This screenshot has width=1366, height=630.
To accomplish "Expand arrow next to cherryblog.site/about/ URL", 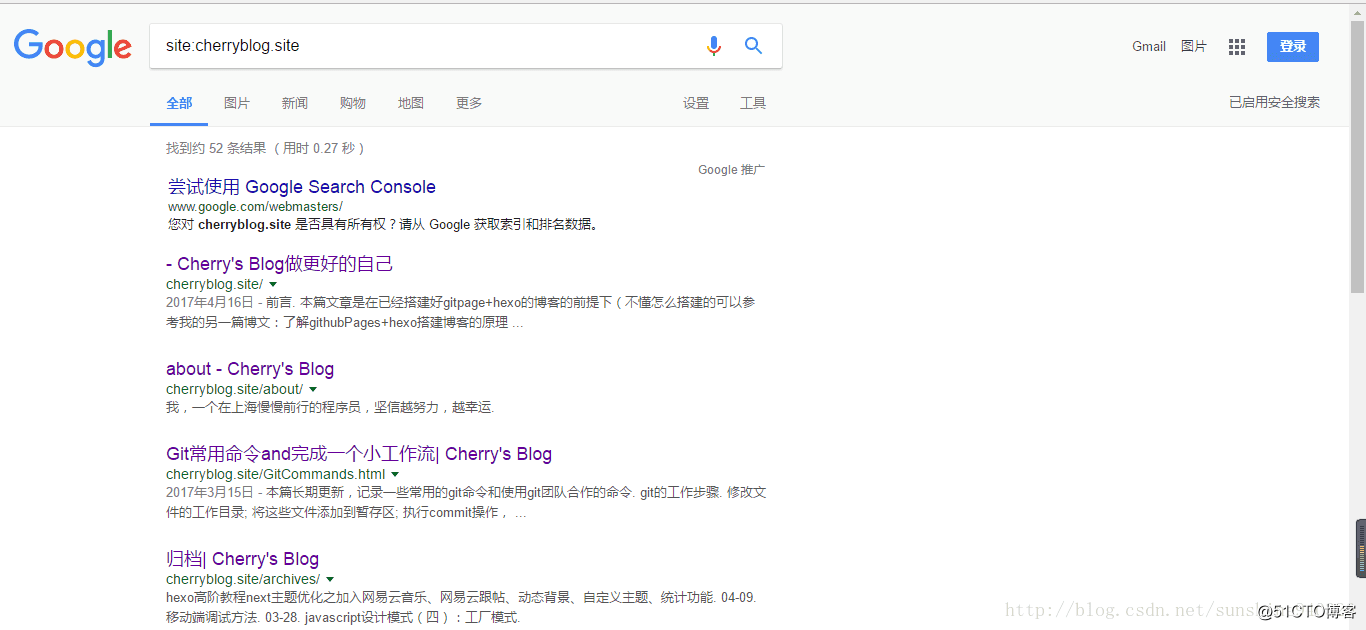I will pos(312,390).
